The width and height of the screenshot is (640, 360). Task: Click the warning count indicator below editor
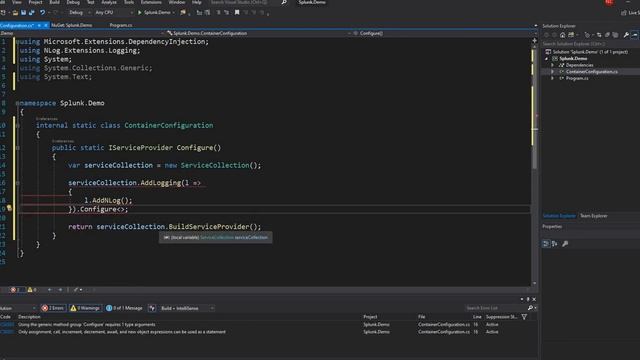click(32, 290)
